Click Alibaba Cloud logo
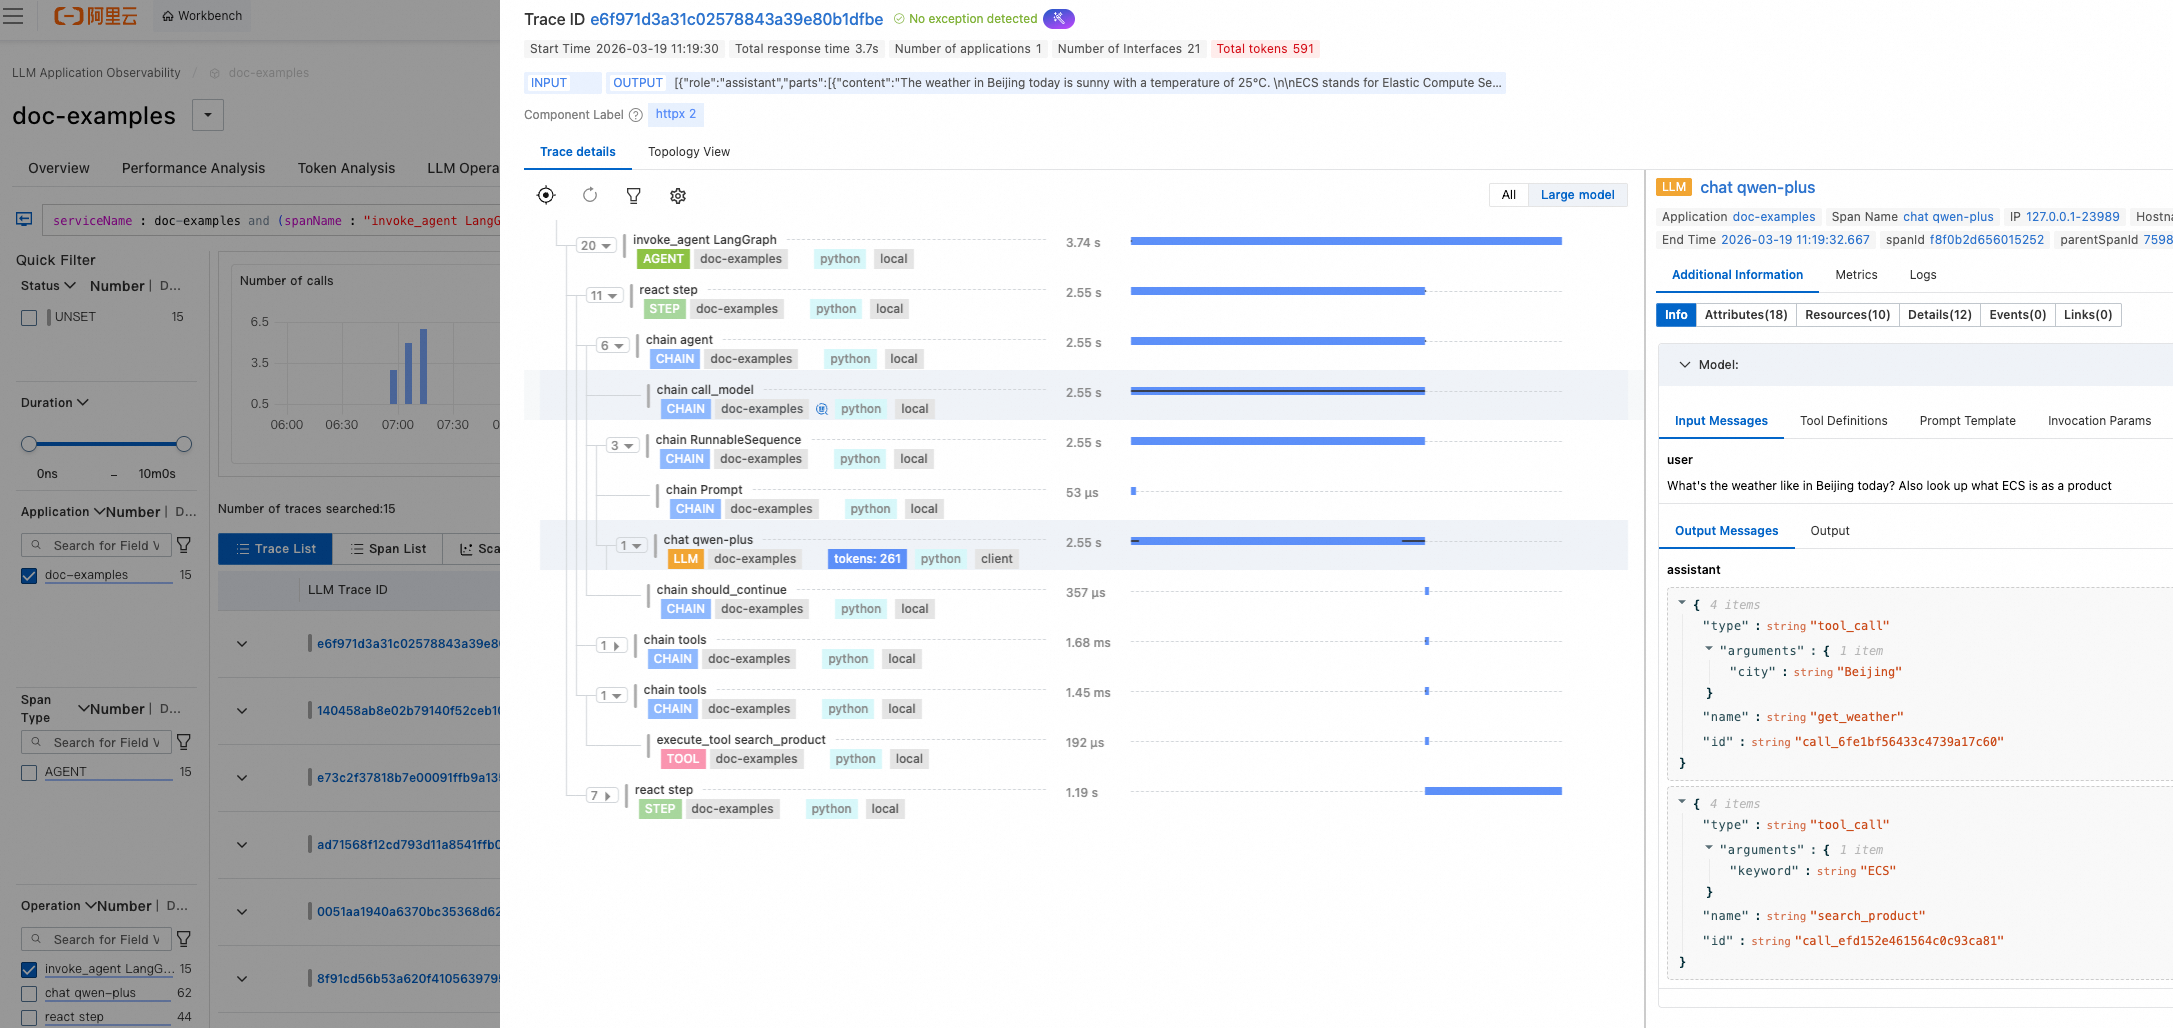Viewport: 2173px width, 1028px height. (x=96, y=16)
